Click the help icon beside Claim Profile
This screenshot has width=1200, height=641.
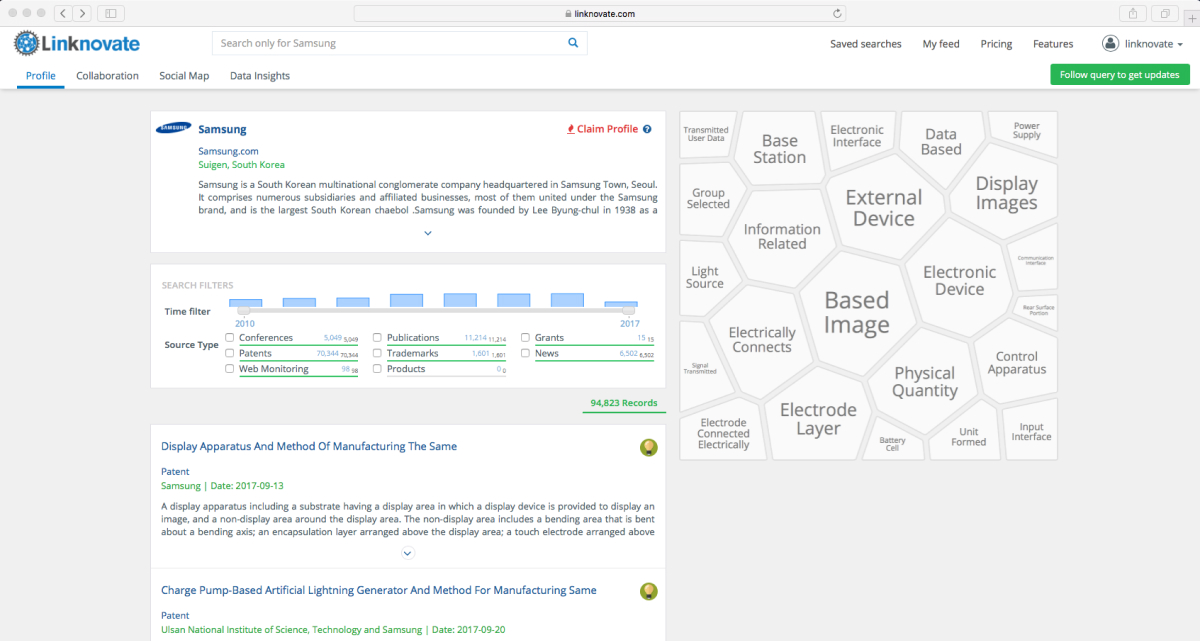pos(647,129)
